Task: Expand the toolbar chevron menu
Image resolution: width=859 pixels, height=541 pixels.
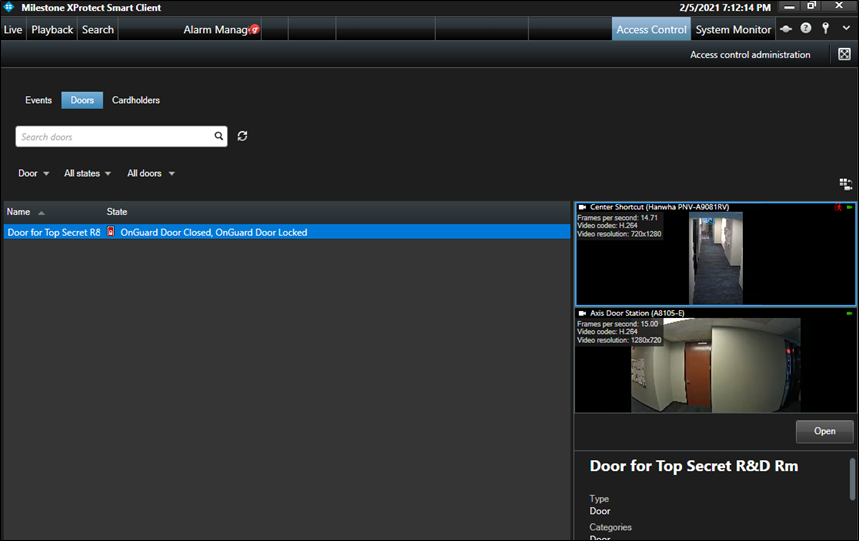Action: click(x=846, y=28)
